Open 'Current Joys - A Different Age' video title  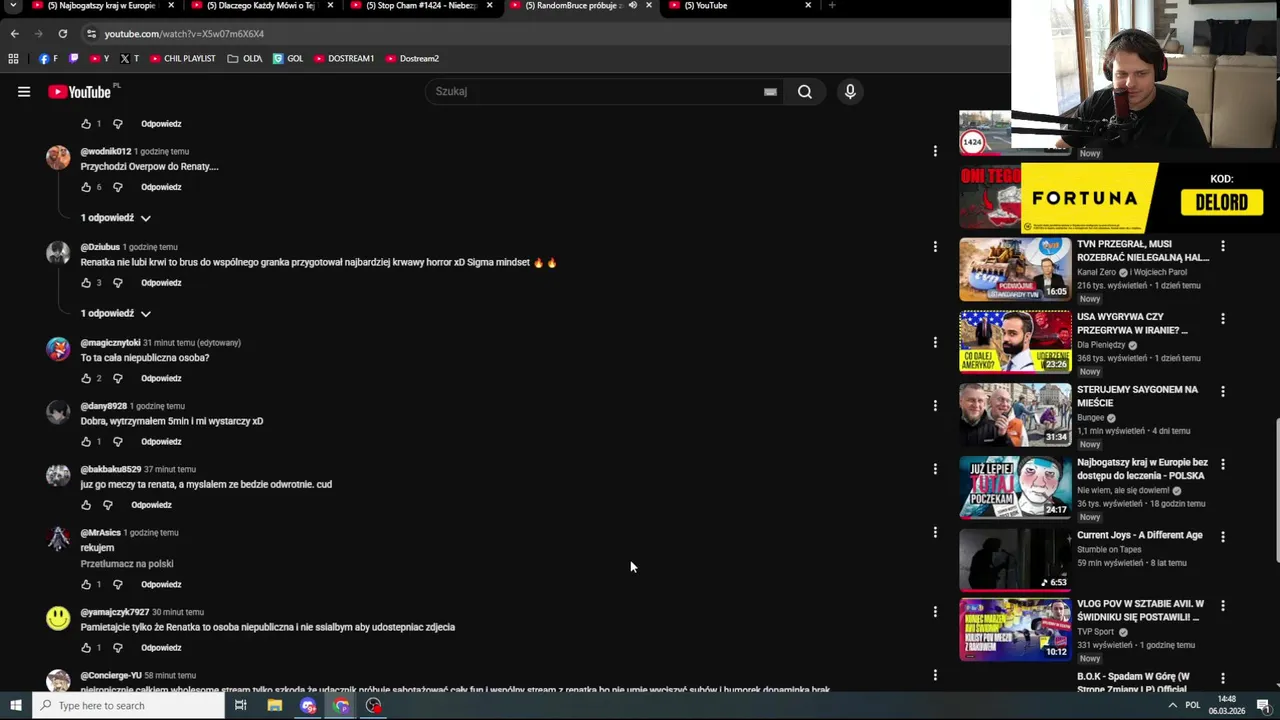1140,536
